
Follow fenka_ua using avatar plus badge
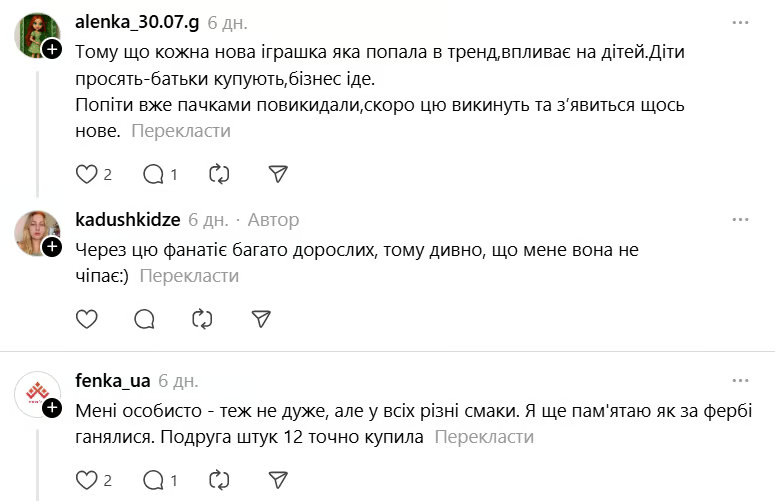click(x=51, y=408)
